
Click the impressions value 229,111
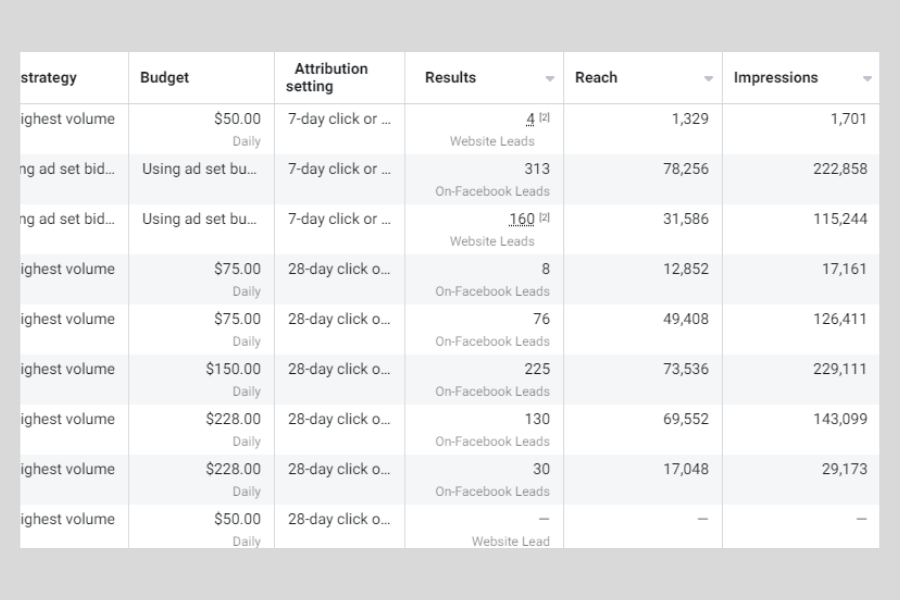tap(840, 369)
